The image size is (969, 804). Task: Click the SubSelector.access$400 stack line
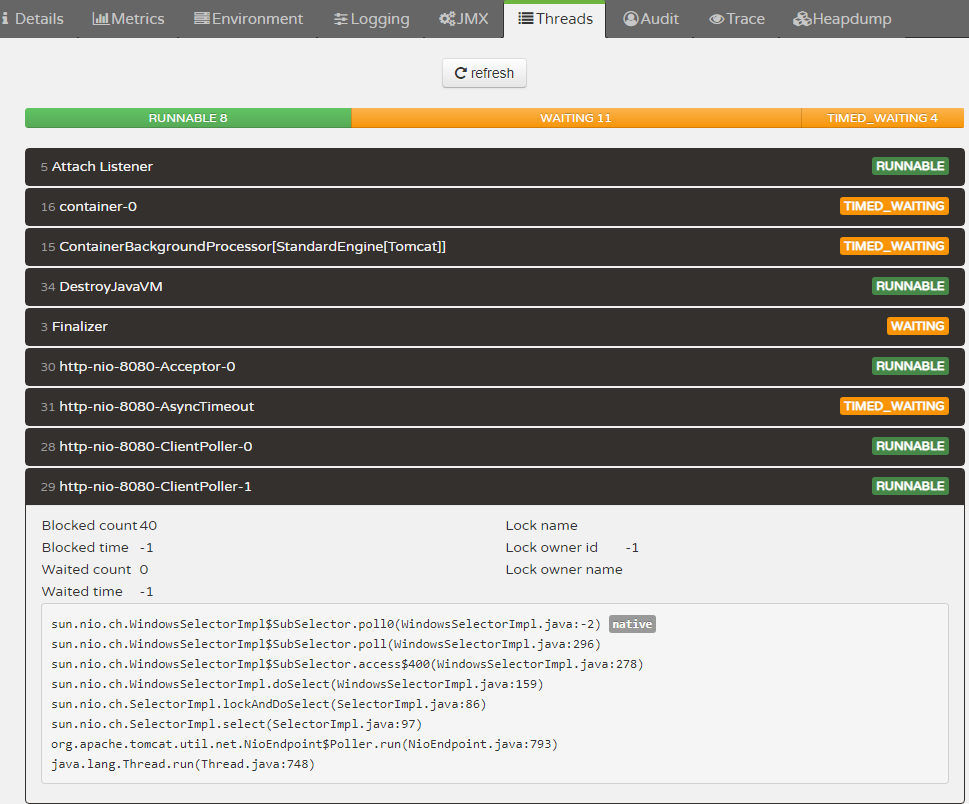347,664
